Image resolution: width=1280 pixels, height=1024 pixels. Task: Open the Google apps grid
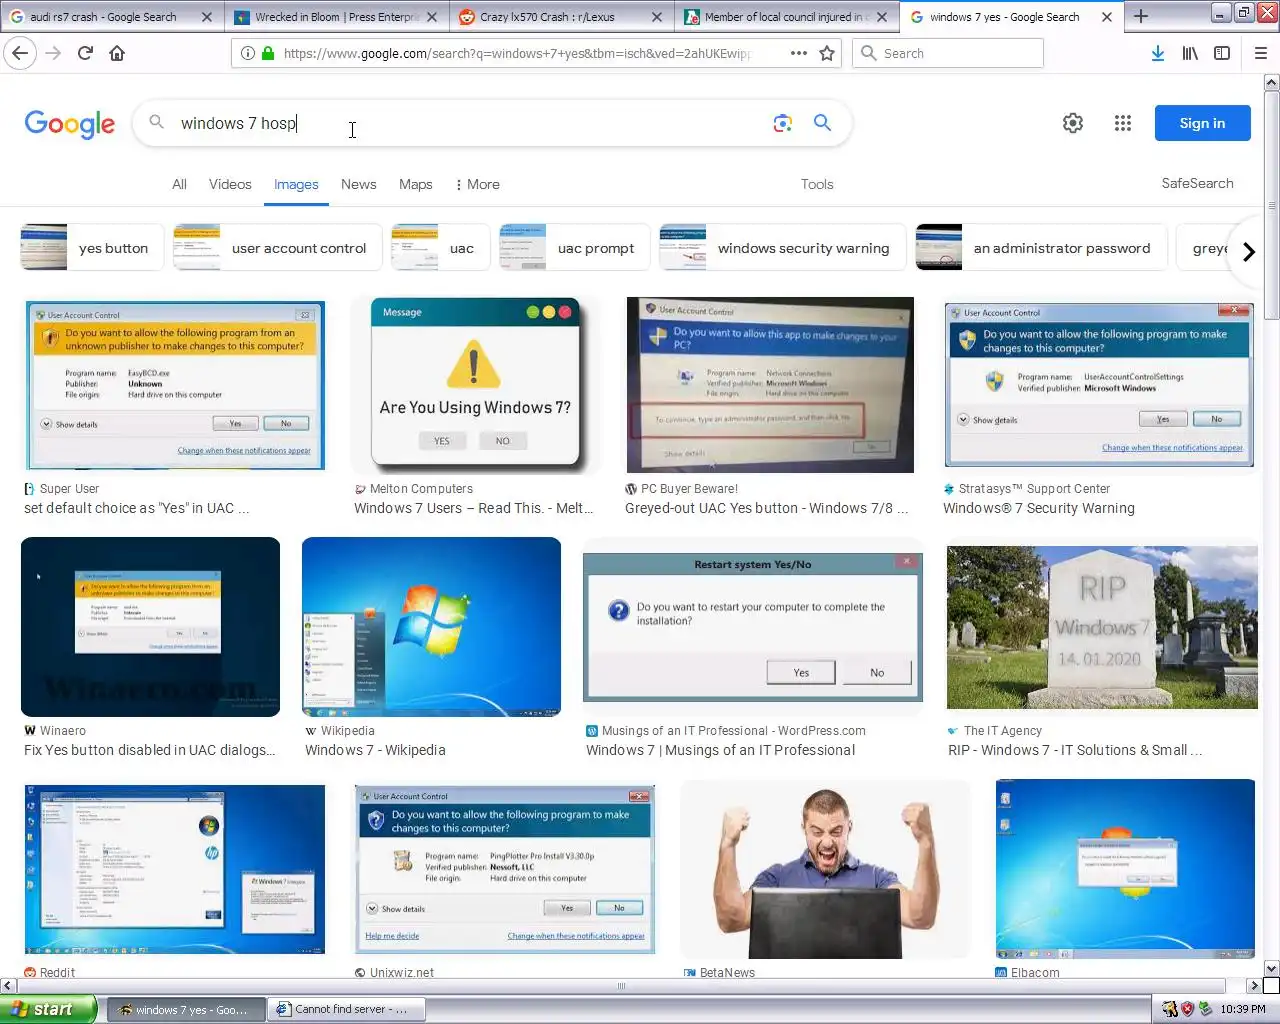pos(1123,123)
